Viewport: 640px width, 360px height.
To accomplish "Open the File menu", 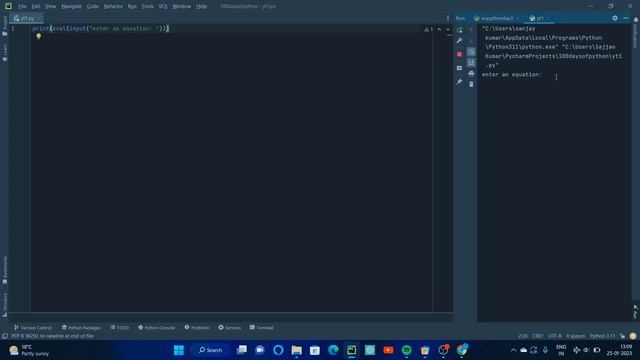I will tap(22, 7).
